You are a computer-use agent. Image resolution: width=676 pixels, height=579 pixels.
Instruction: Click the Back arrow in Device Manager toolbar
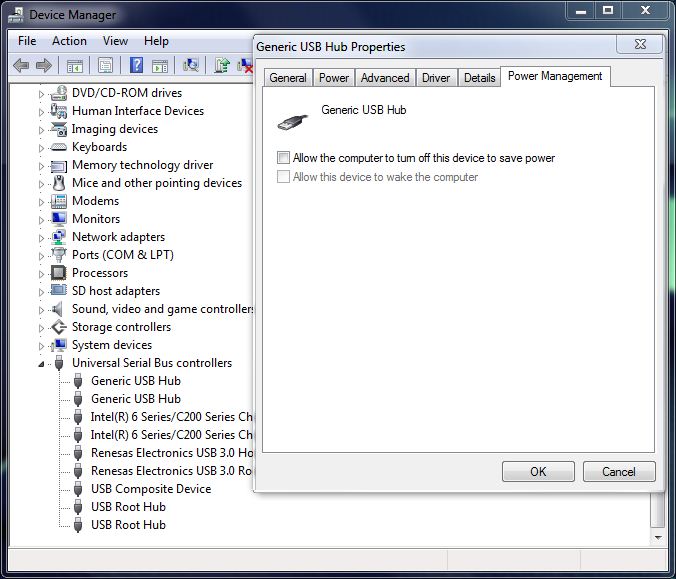click(21, 66)
